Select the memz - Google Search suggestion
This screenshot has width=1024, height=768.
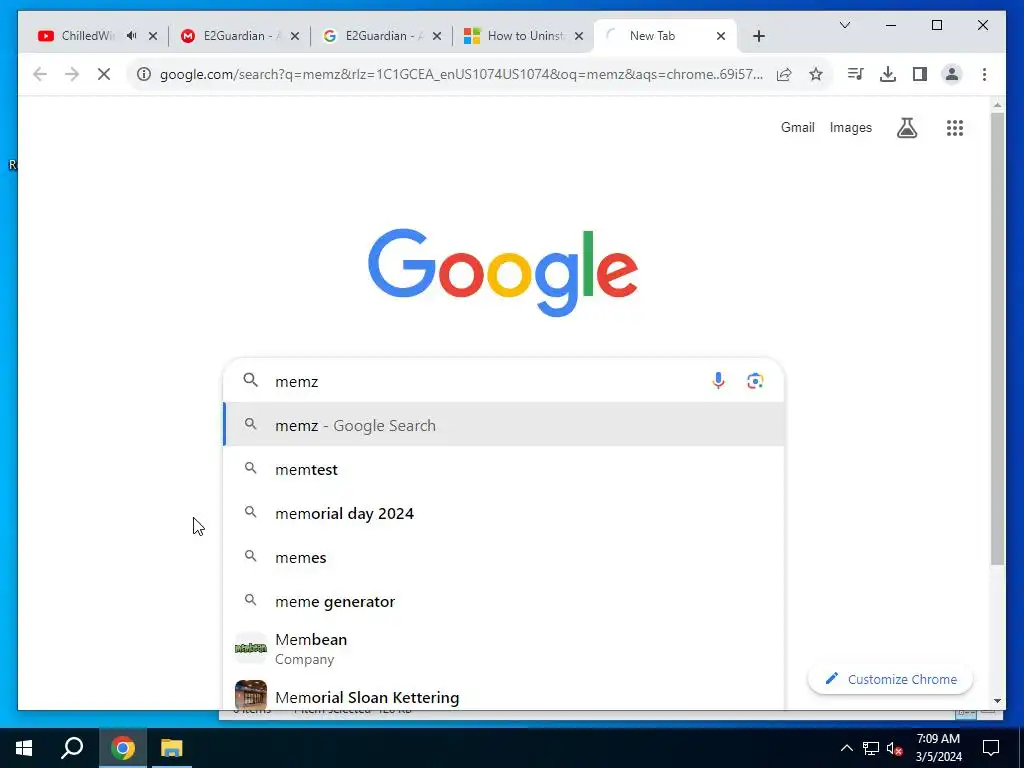point(504,425)
